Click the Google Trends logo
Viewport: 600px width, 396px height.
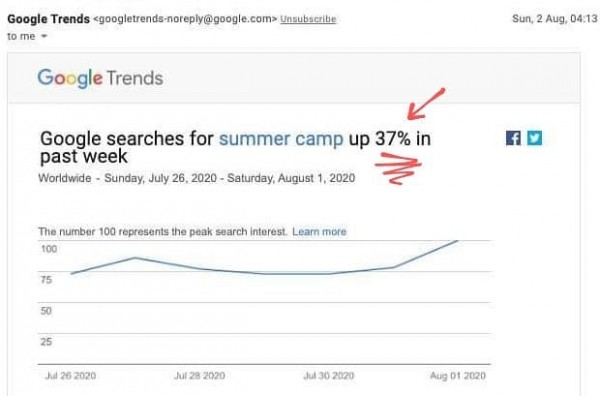pyautogui.click(x=100, y=78)
